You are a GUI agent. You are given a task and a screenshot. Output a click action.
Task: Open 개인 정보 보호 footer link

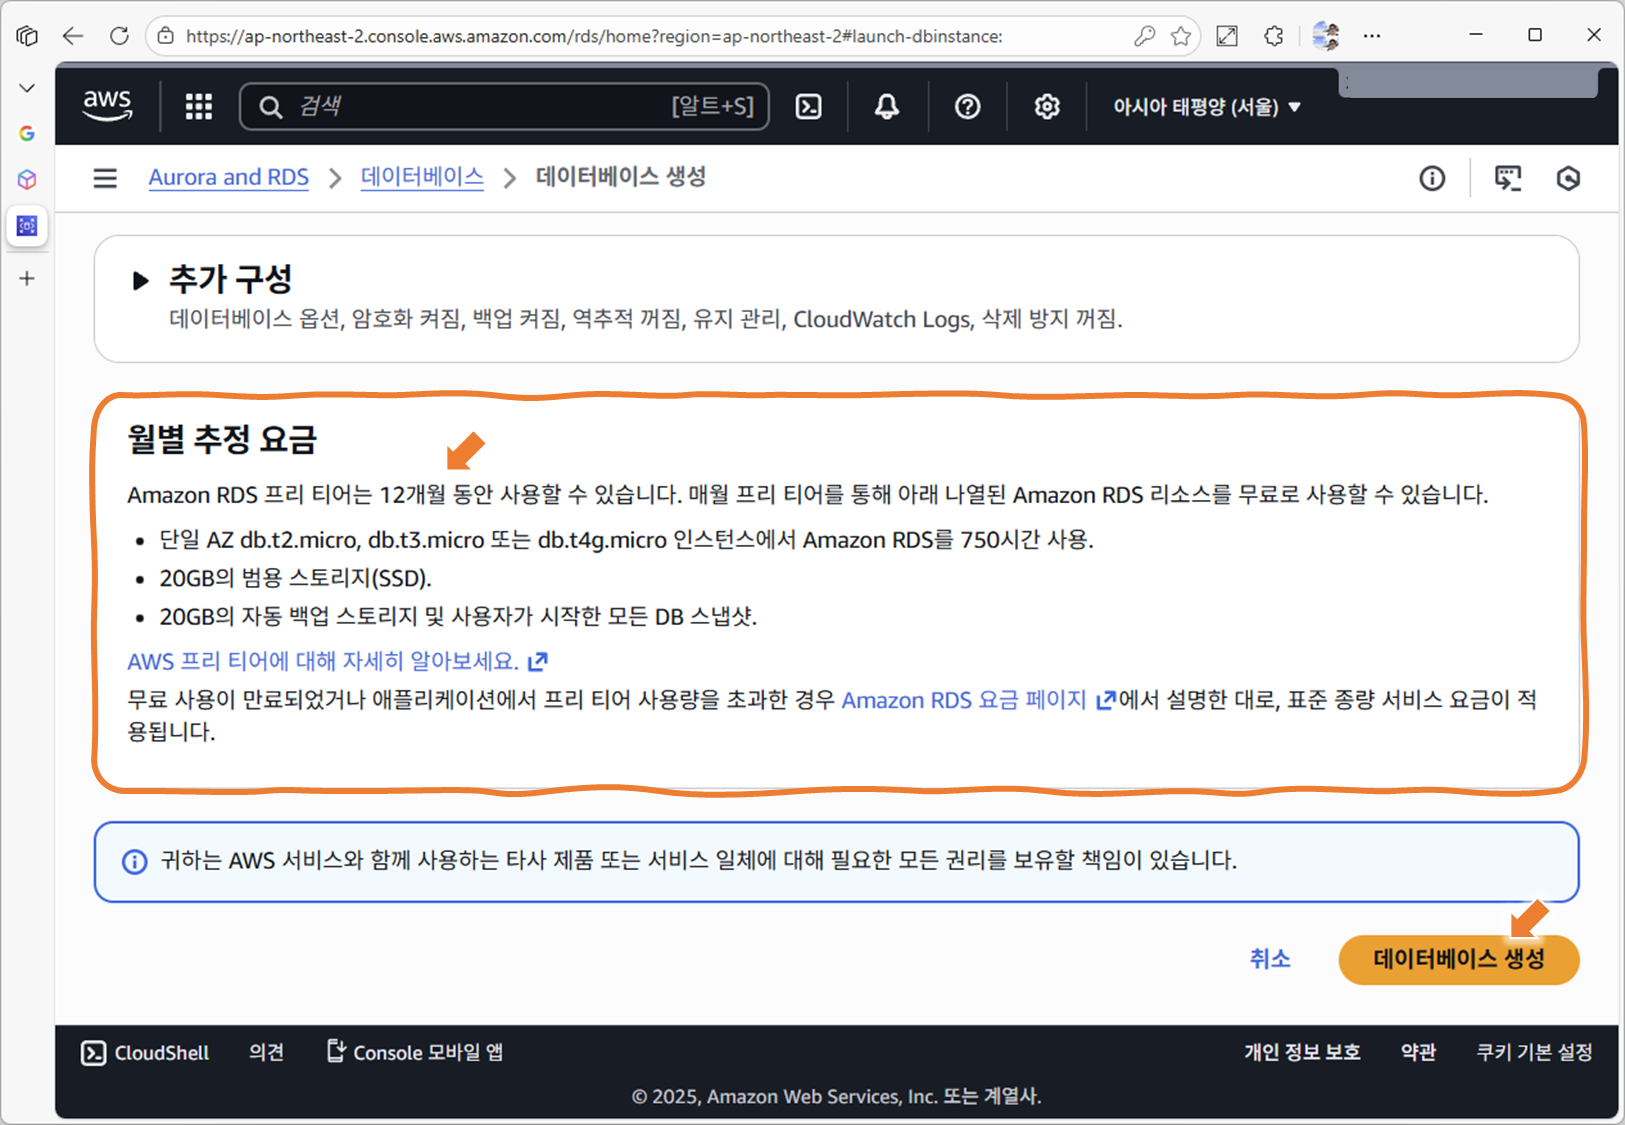pyautogui.click(x=1302, y=1052)
